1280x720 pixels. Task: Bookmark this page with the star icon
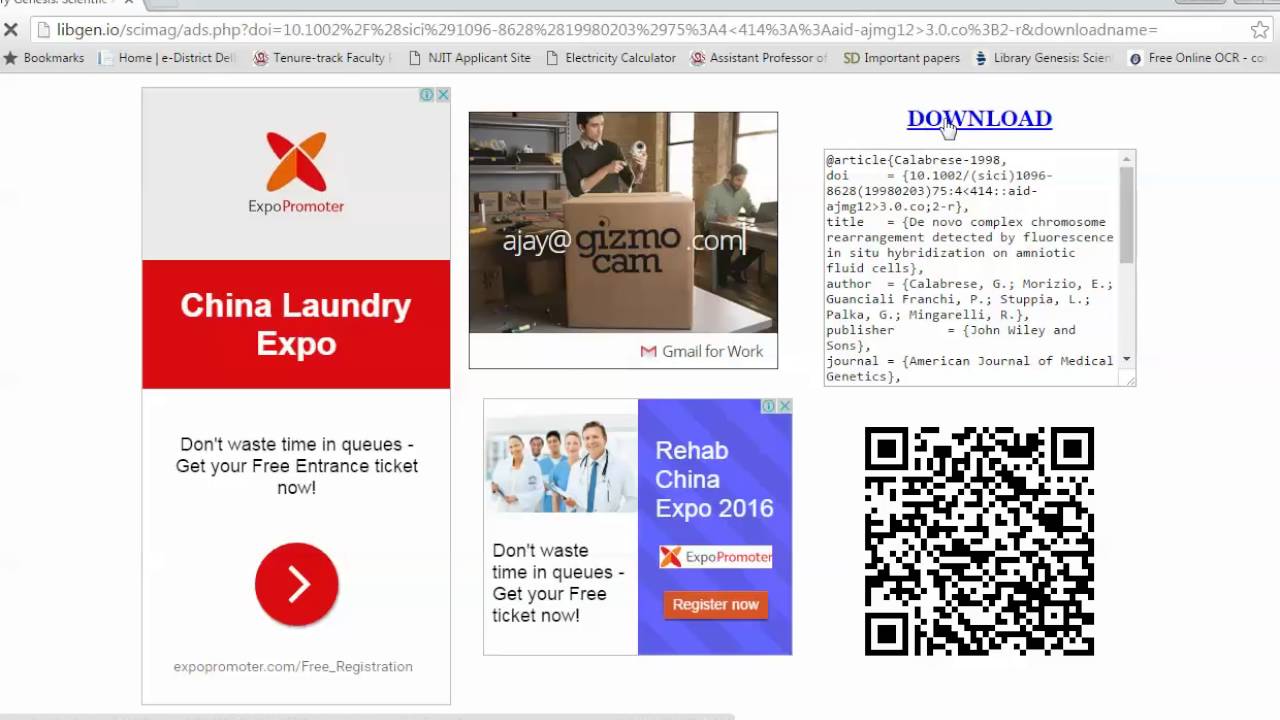point(1260,30)
